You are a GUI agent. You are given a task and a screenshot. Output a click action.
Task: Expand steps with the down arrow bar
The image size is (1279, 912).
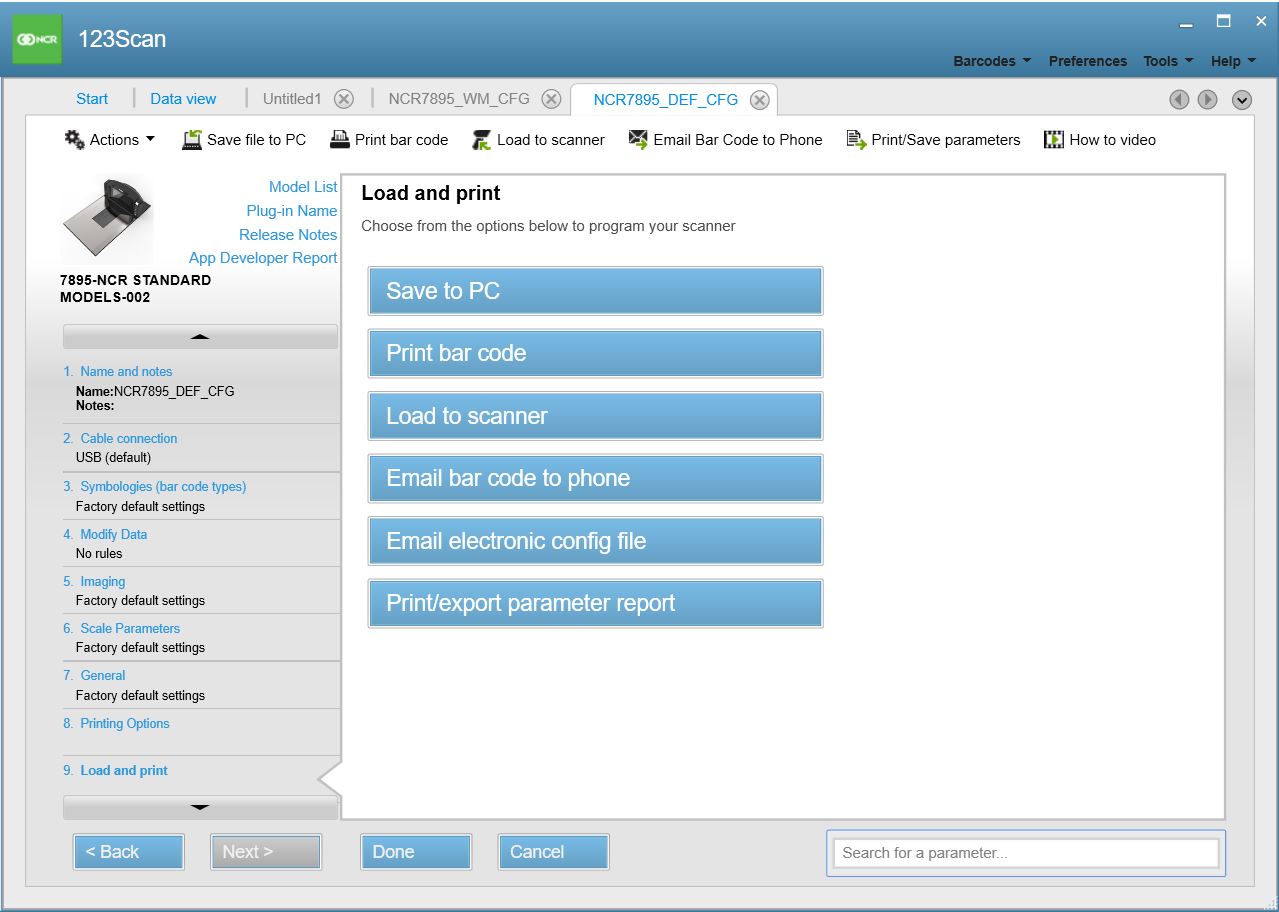point(200,807)
